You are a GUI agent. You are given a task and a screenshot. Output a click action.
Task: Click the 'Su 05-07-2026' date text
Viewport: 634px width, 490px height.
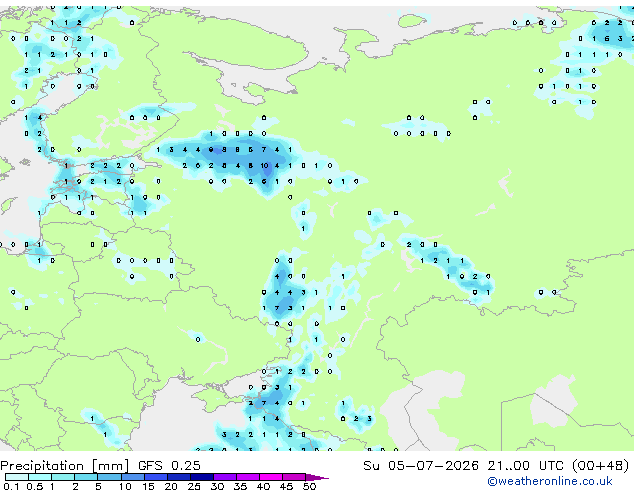pyautogui.click(x=421, y=466)
